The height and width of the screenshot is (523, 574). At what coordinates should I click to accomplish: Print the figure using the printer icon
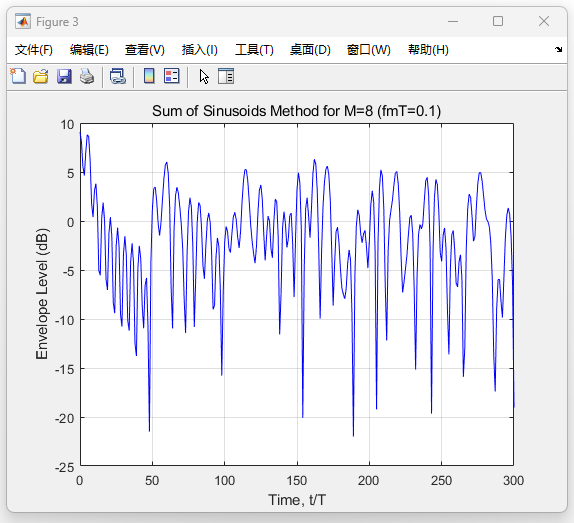(x=87, y=76)
